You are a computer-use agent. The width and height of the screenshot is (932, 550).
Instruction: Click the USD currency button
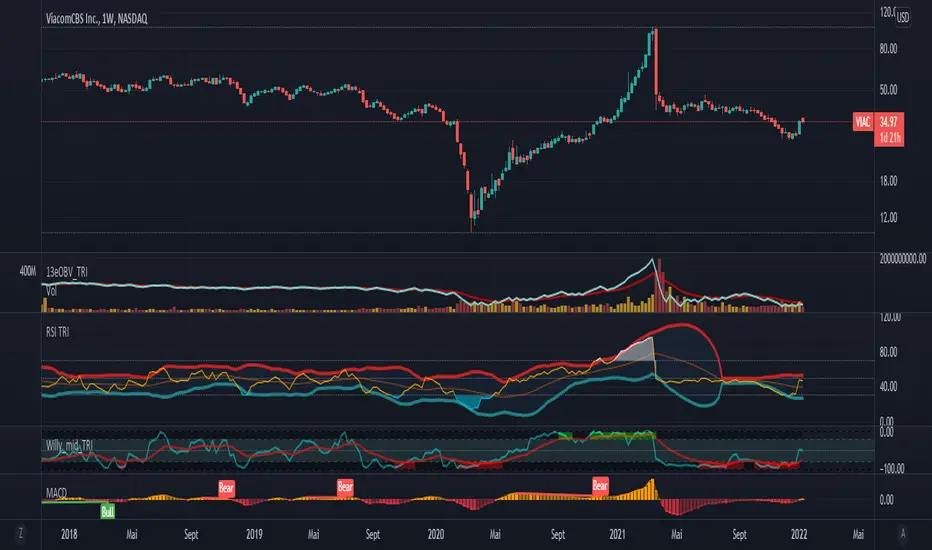click(902, 17)
